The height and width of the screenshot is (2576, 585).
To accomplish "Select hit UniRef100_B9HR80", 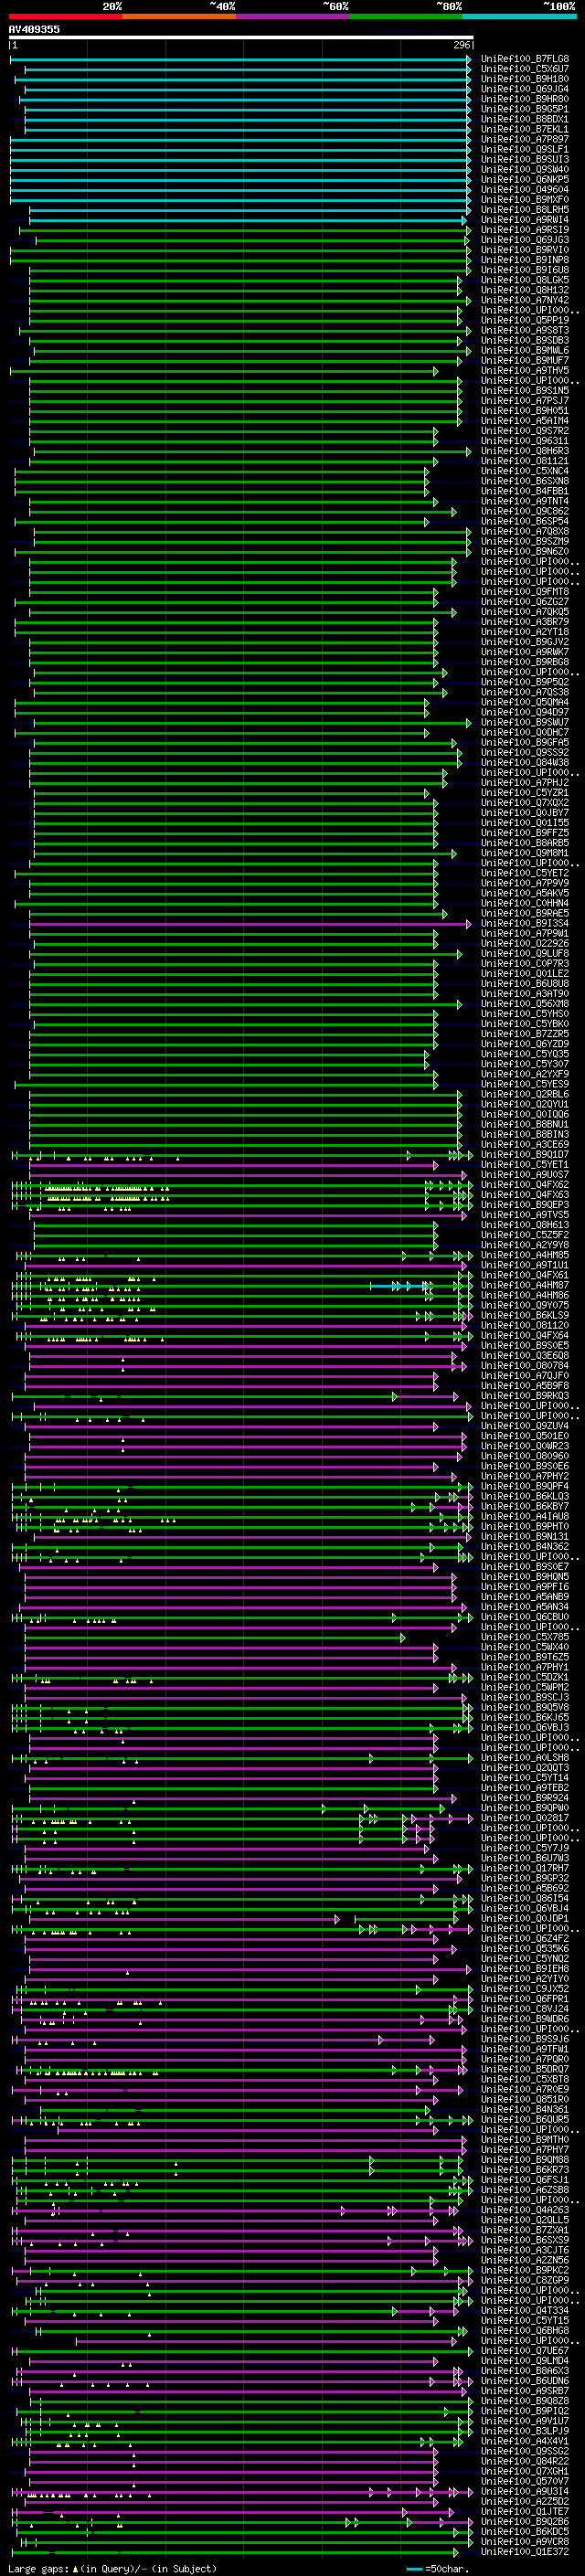I will click(524, 99).
